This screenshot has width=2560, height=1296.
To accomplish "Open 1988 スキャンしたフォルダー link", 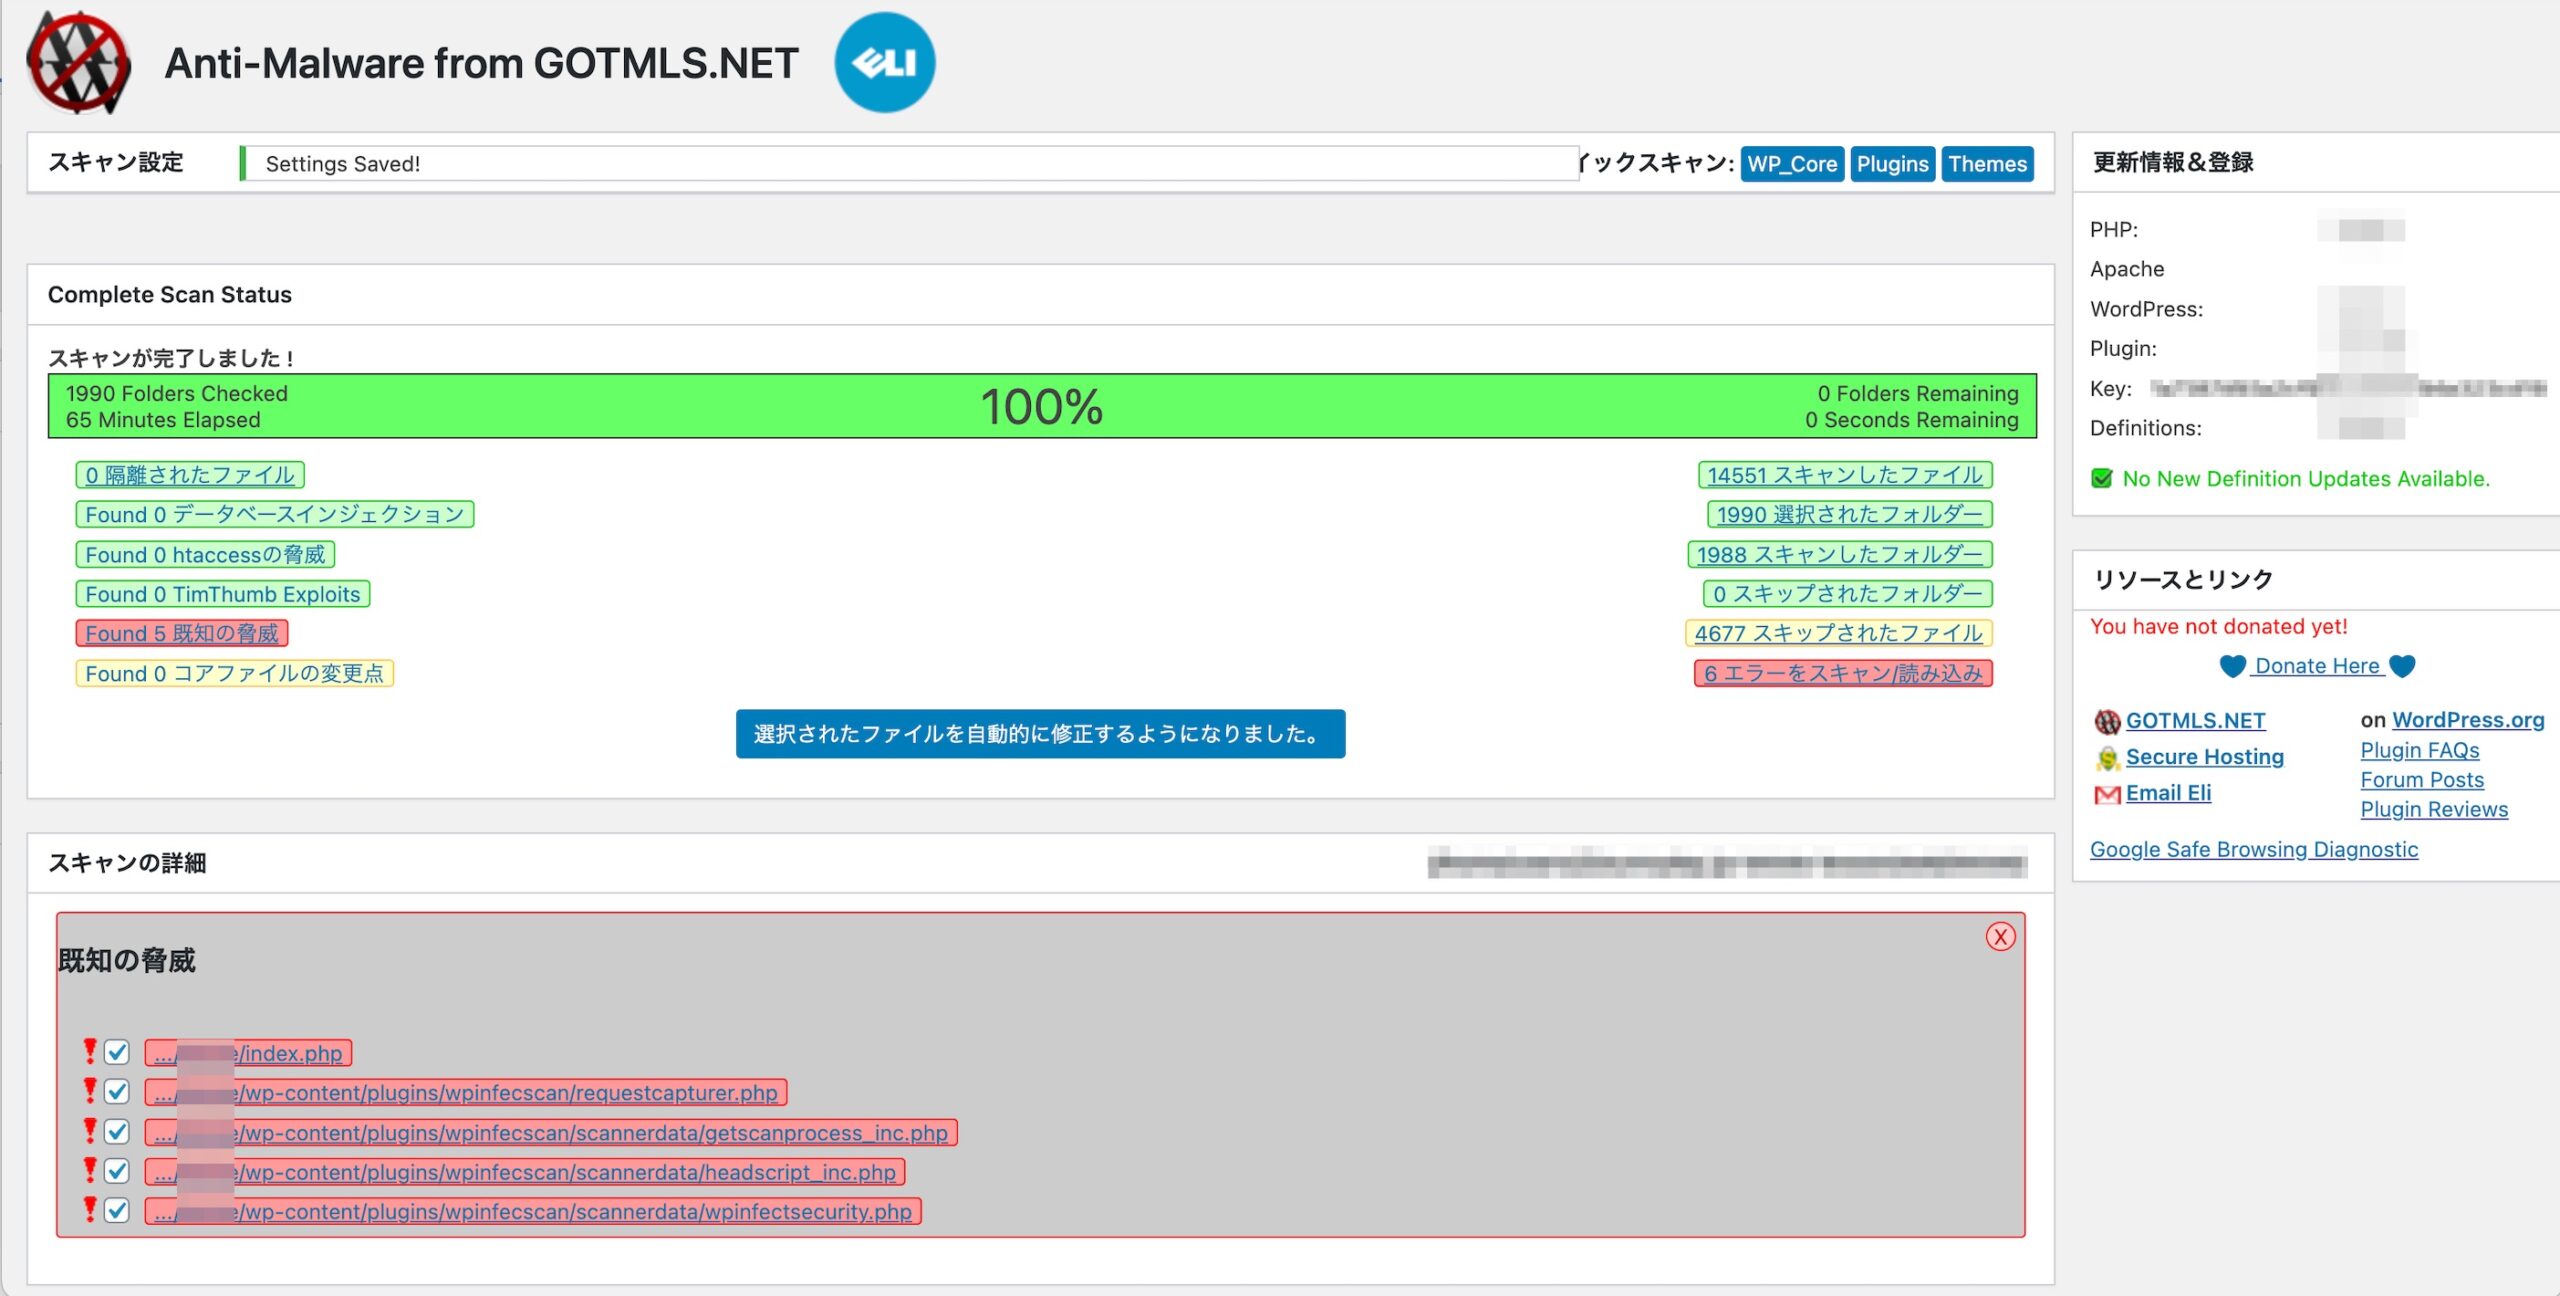I will coord(1840,554).
